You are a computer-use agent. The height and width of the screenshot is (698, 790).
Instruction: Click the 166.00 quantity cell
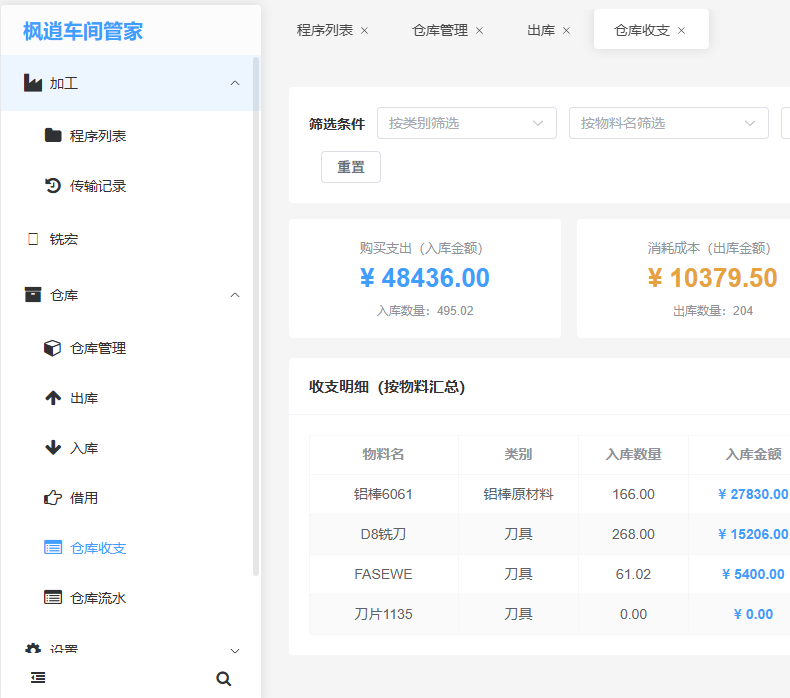tap(633, 494)
